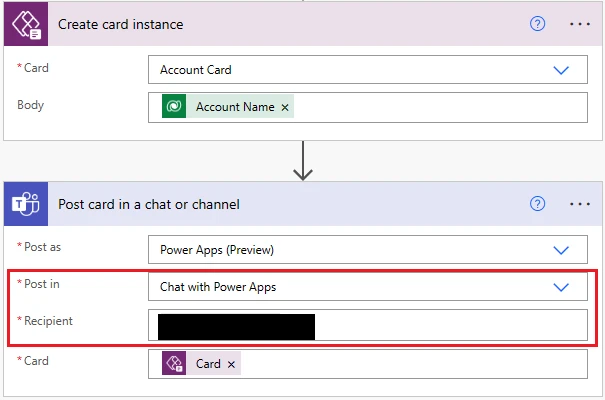Remove the Card token from the field
This screenshot has height=400, width=605.
pos(232,365)
